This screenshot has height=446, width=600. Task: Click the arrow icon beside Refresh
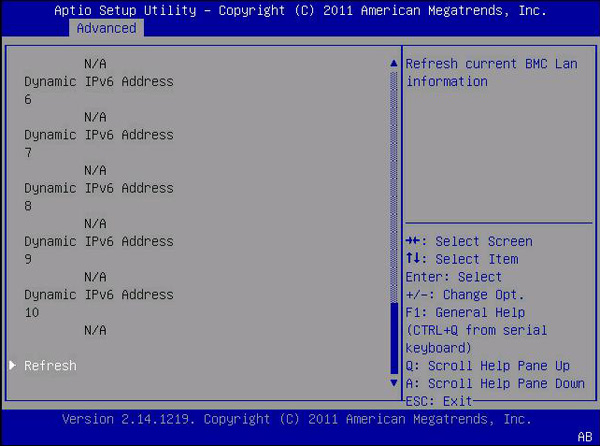click(x=13, y=365)
